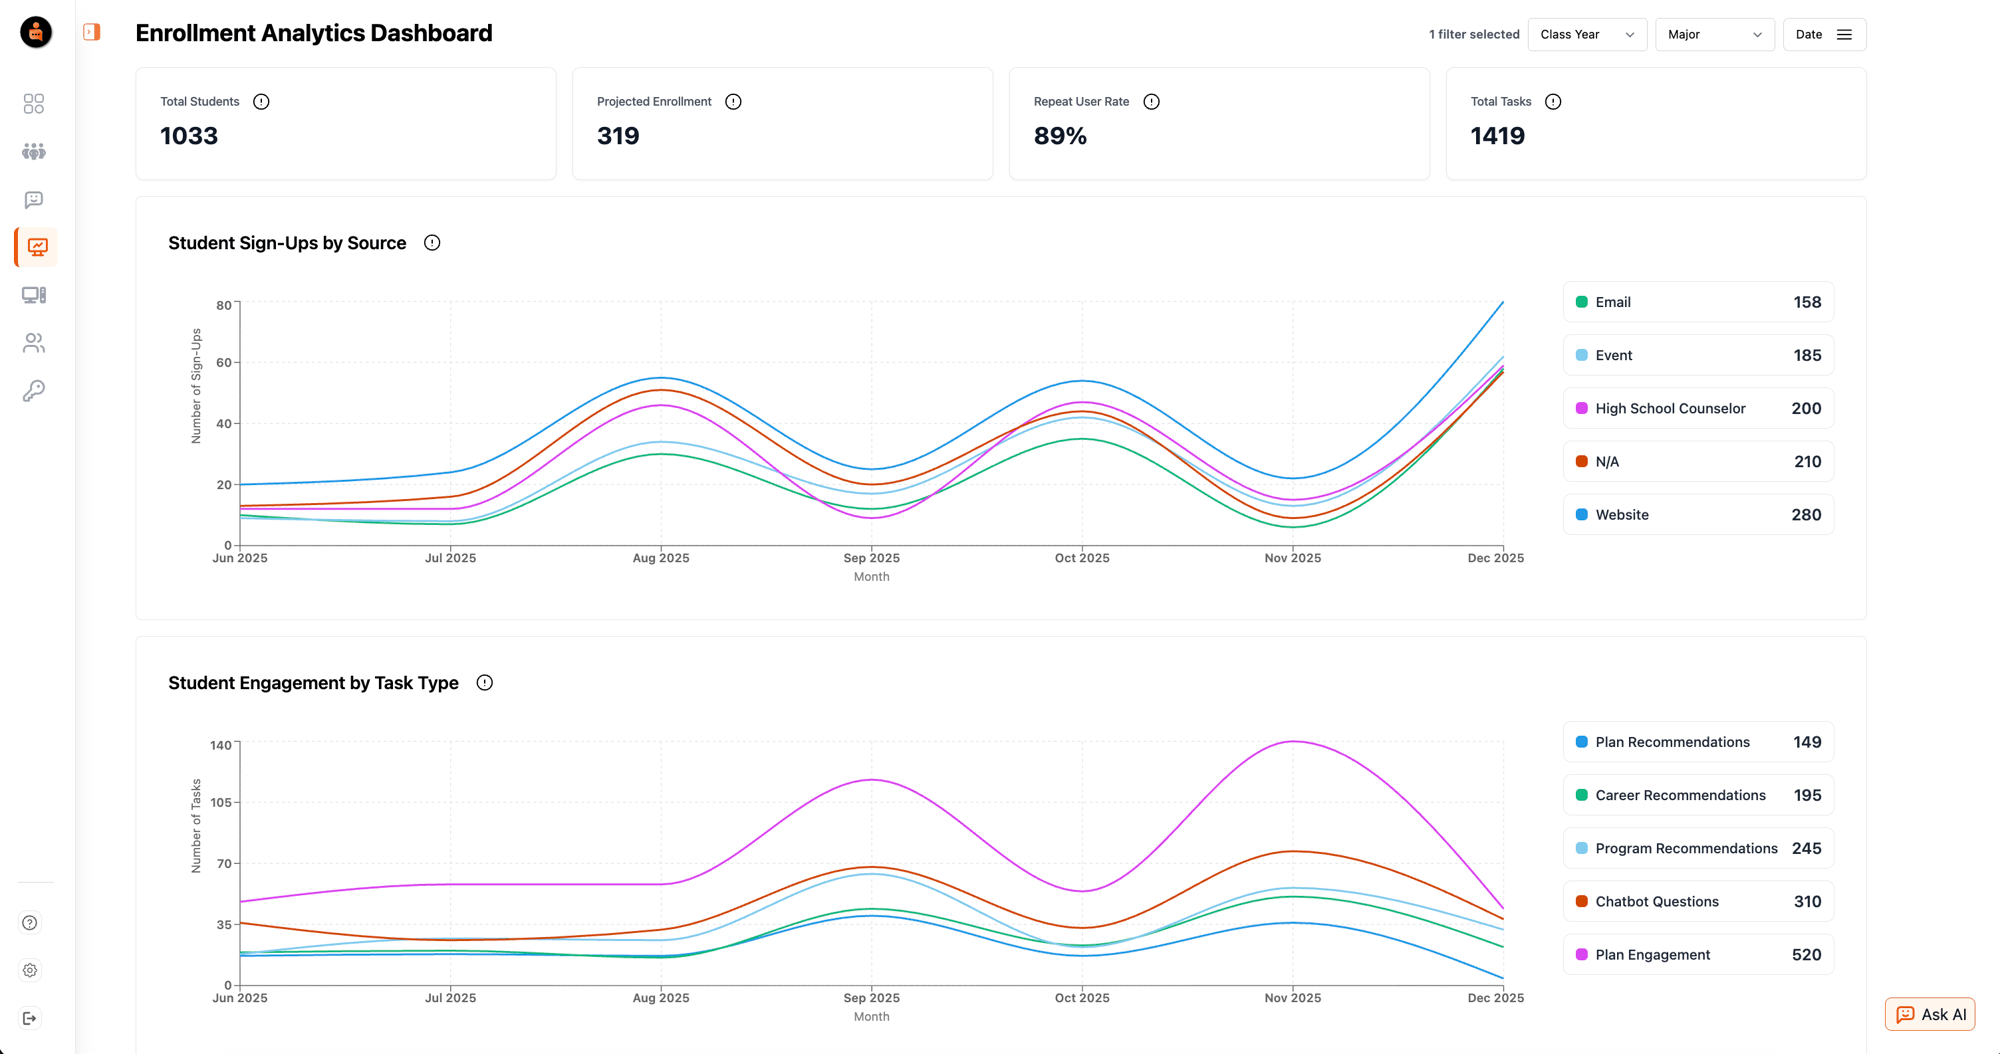Open the help question mark icon

[30, 922]
